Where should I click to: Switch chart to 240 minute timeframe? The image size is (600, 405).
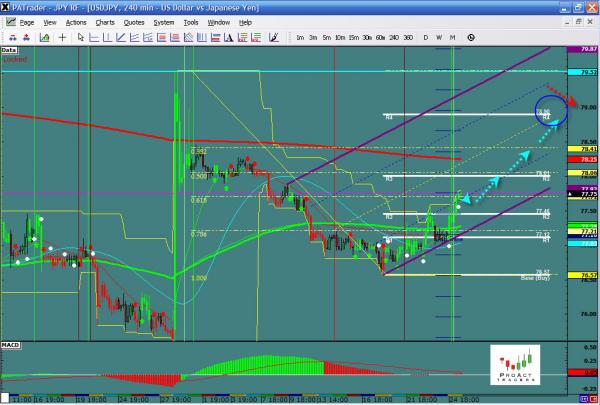coord(392,37)
